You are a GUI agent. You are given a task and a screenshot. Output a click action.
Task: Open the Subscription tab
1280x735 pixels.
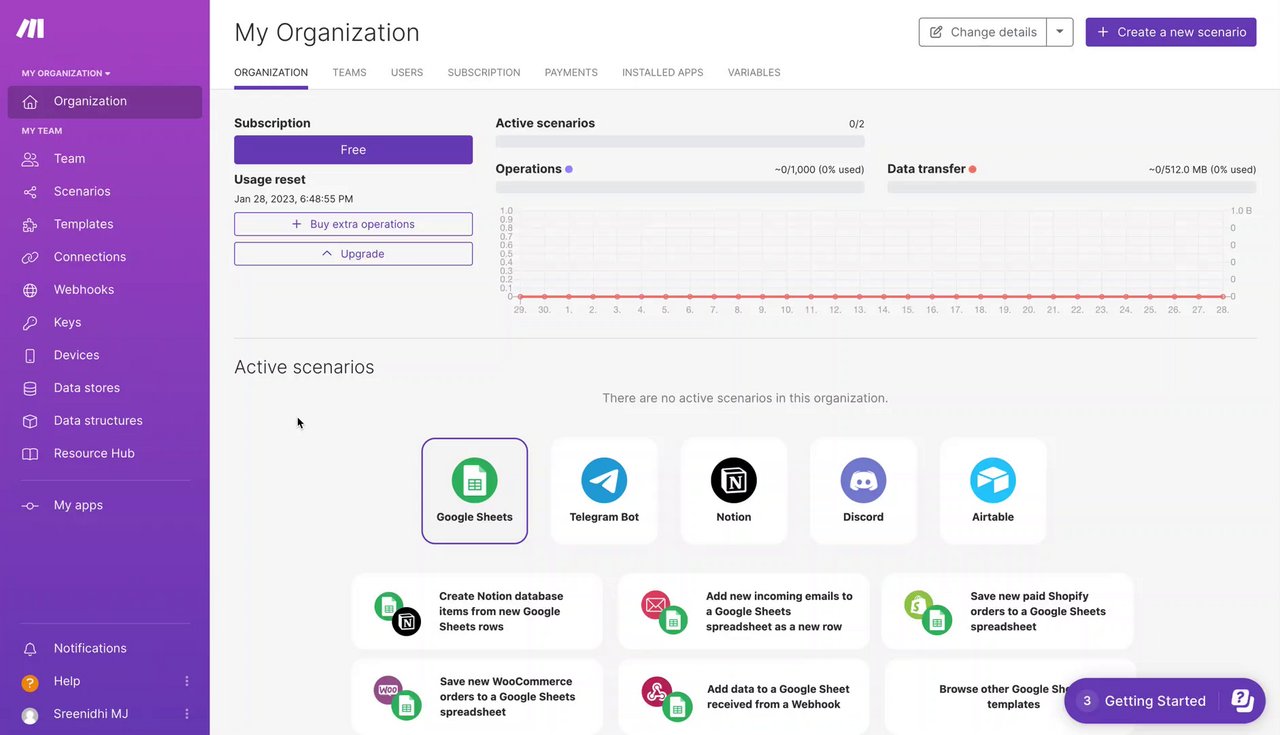[x=484, y=73]
